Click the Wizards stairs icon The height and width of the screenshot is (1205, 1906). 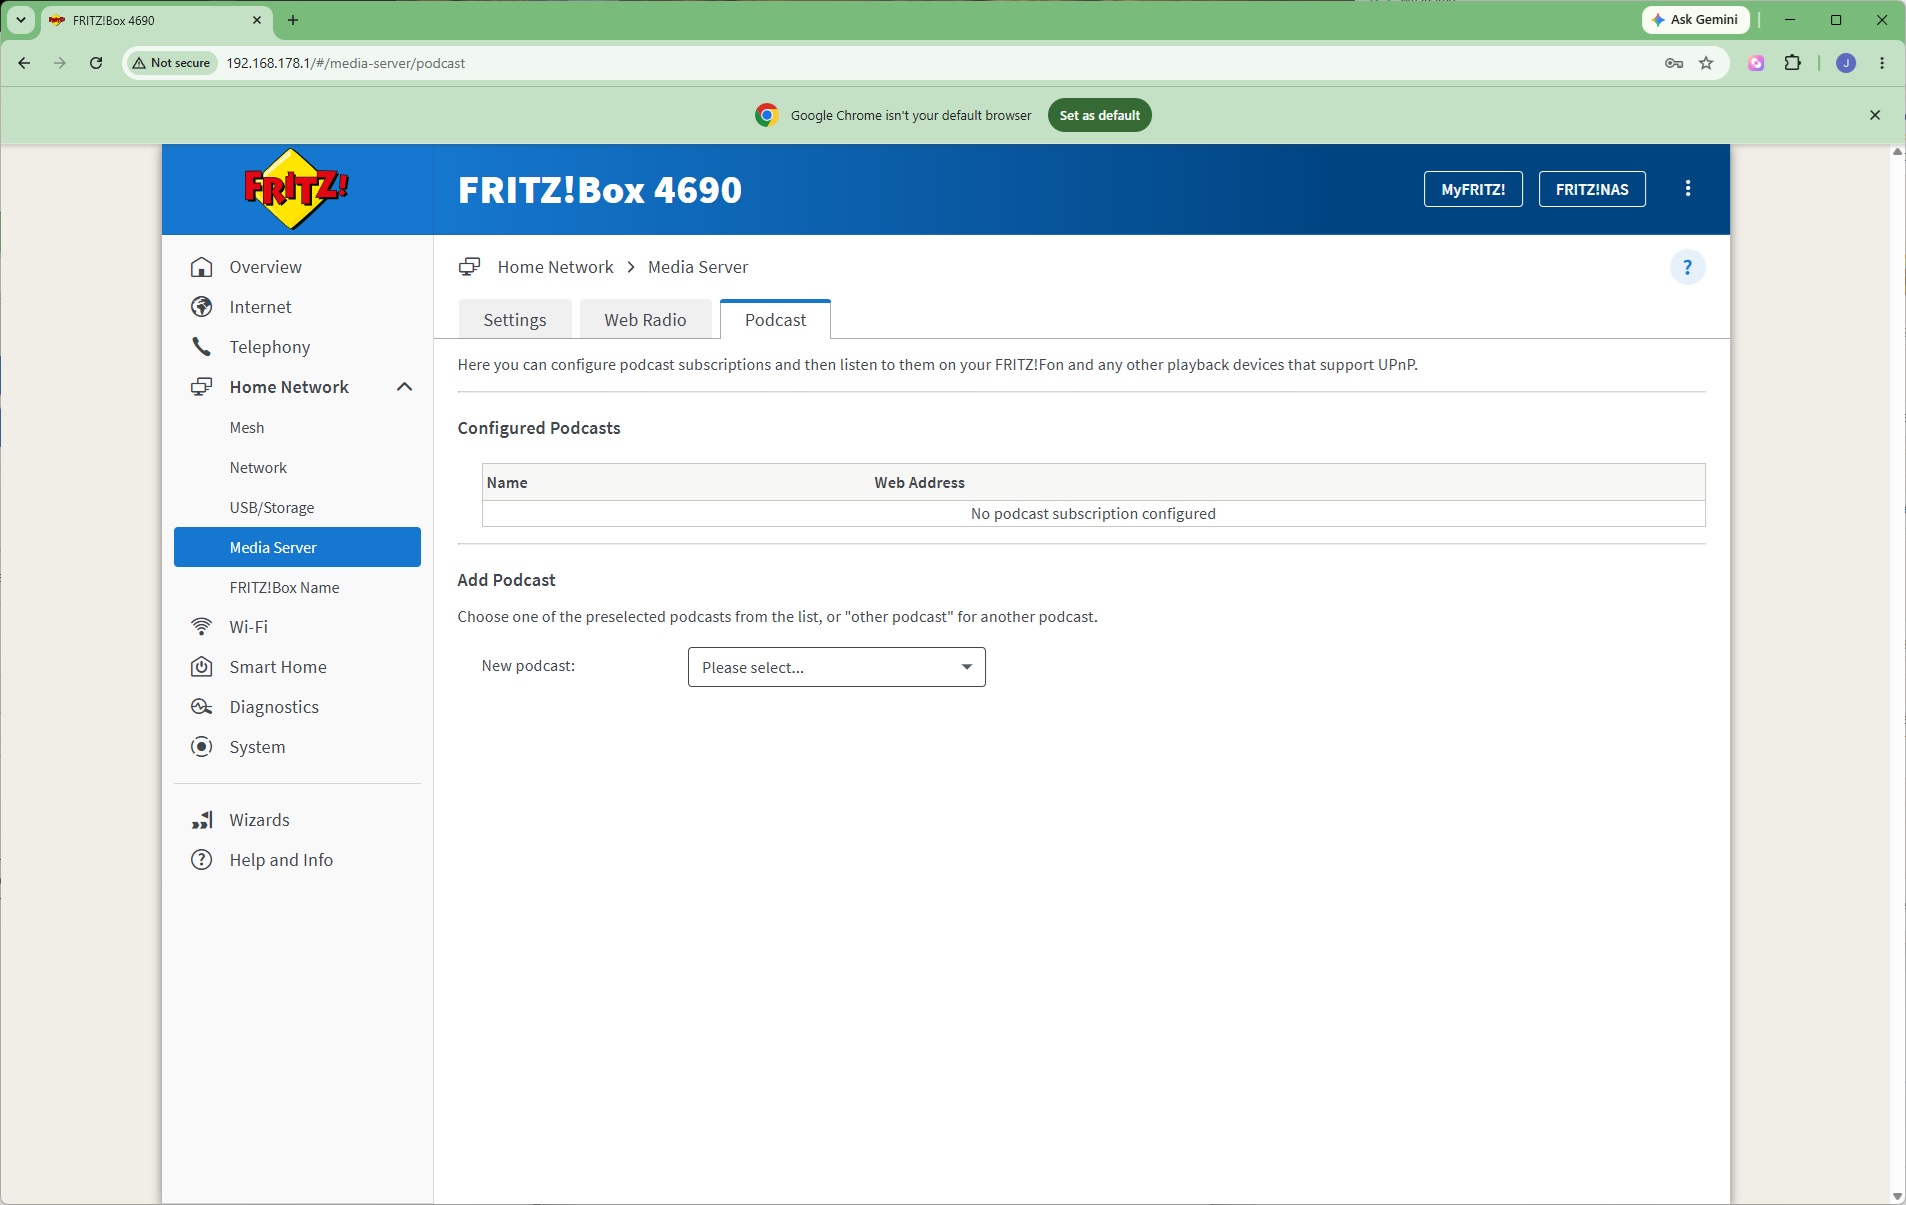click(202, 820)
